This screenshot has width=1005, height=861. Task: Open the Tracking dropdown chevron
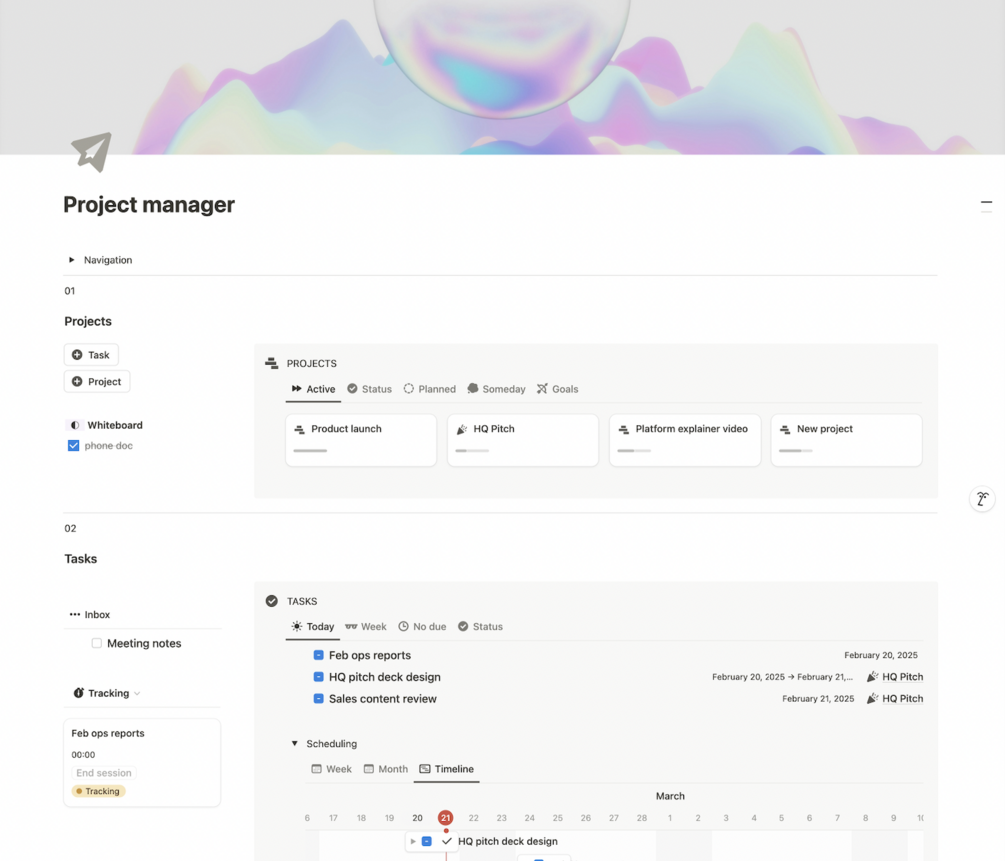[137, 694]
